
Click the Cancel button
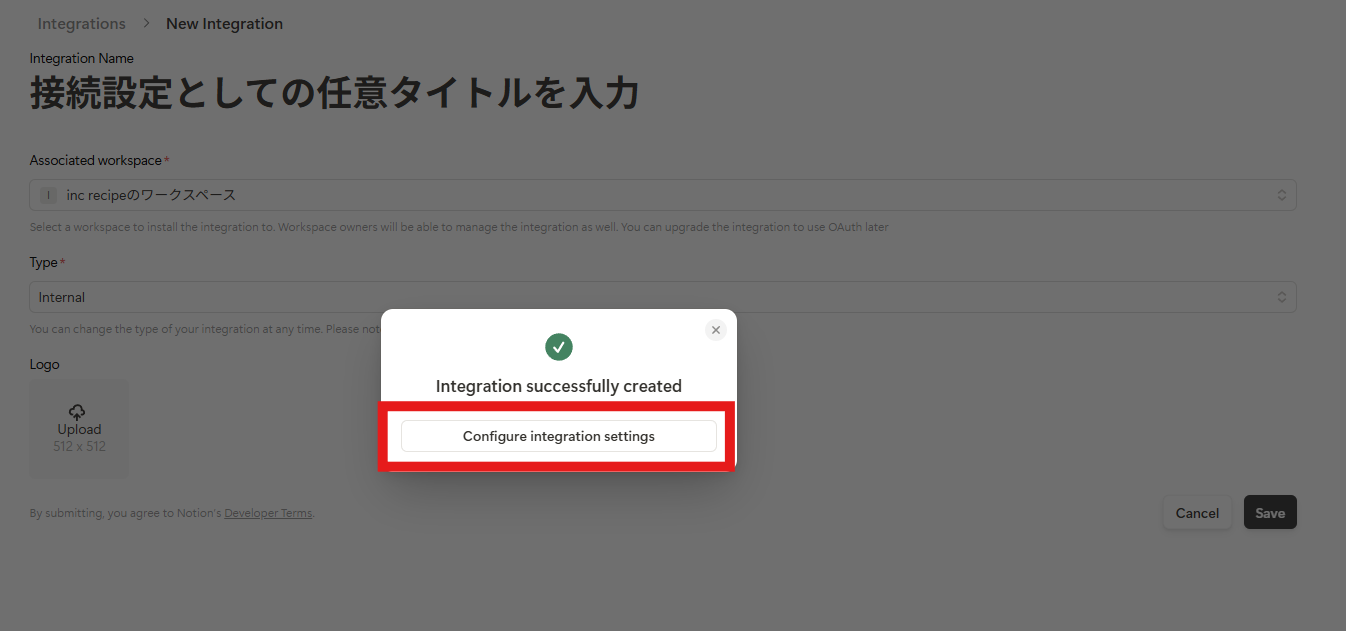click(1197, 513)
